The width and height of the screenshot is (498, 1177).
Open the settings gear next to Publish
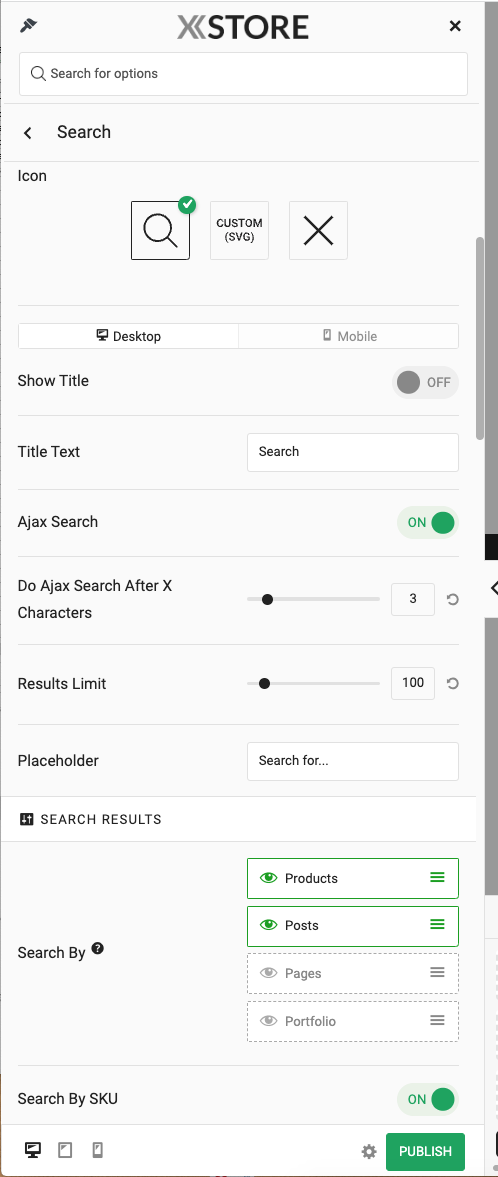[369, 1151]
